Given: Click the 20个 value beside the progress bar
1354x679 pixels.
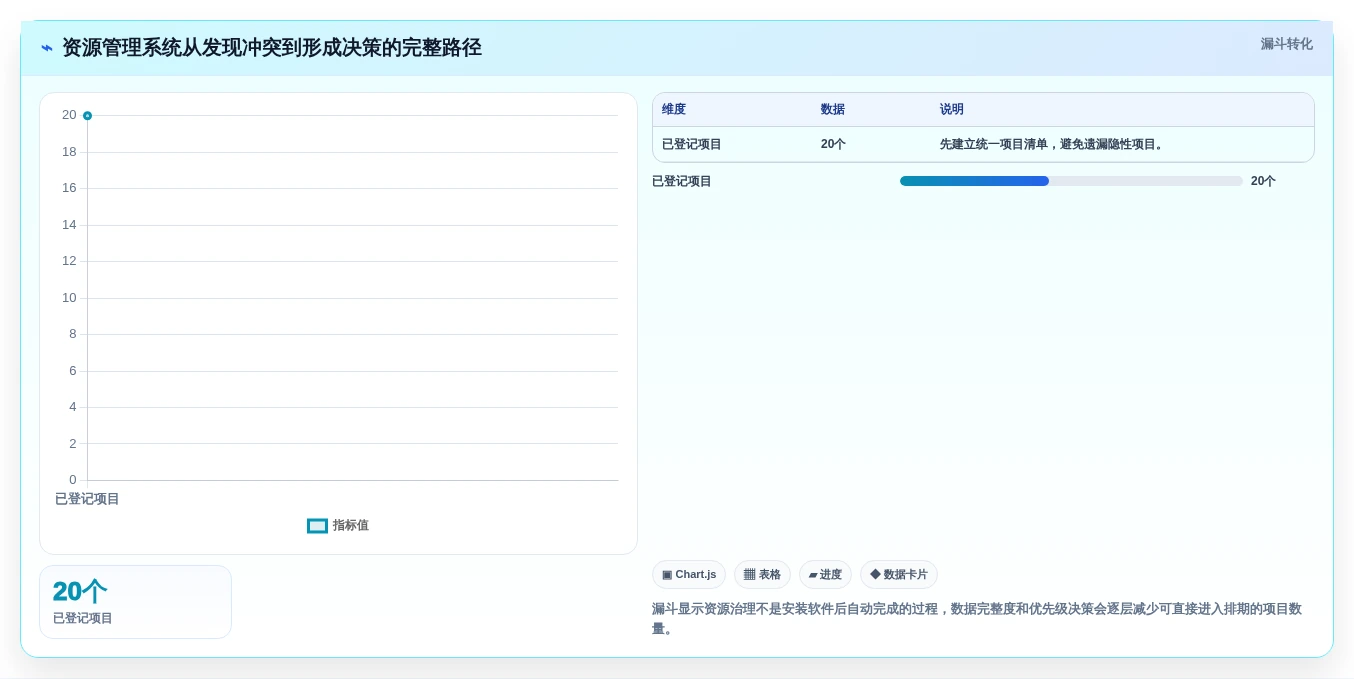Looking at the screenshot, I should [1263, 181].
